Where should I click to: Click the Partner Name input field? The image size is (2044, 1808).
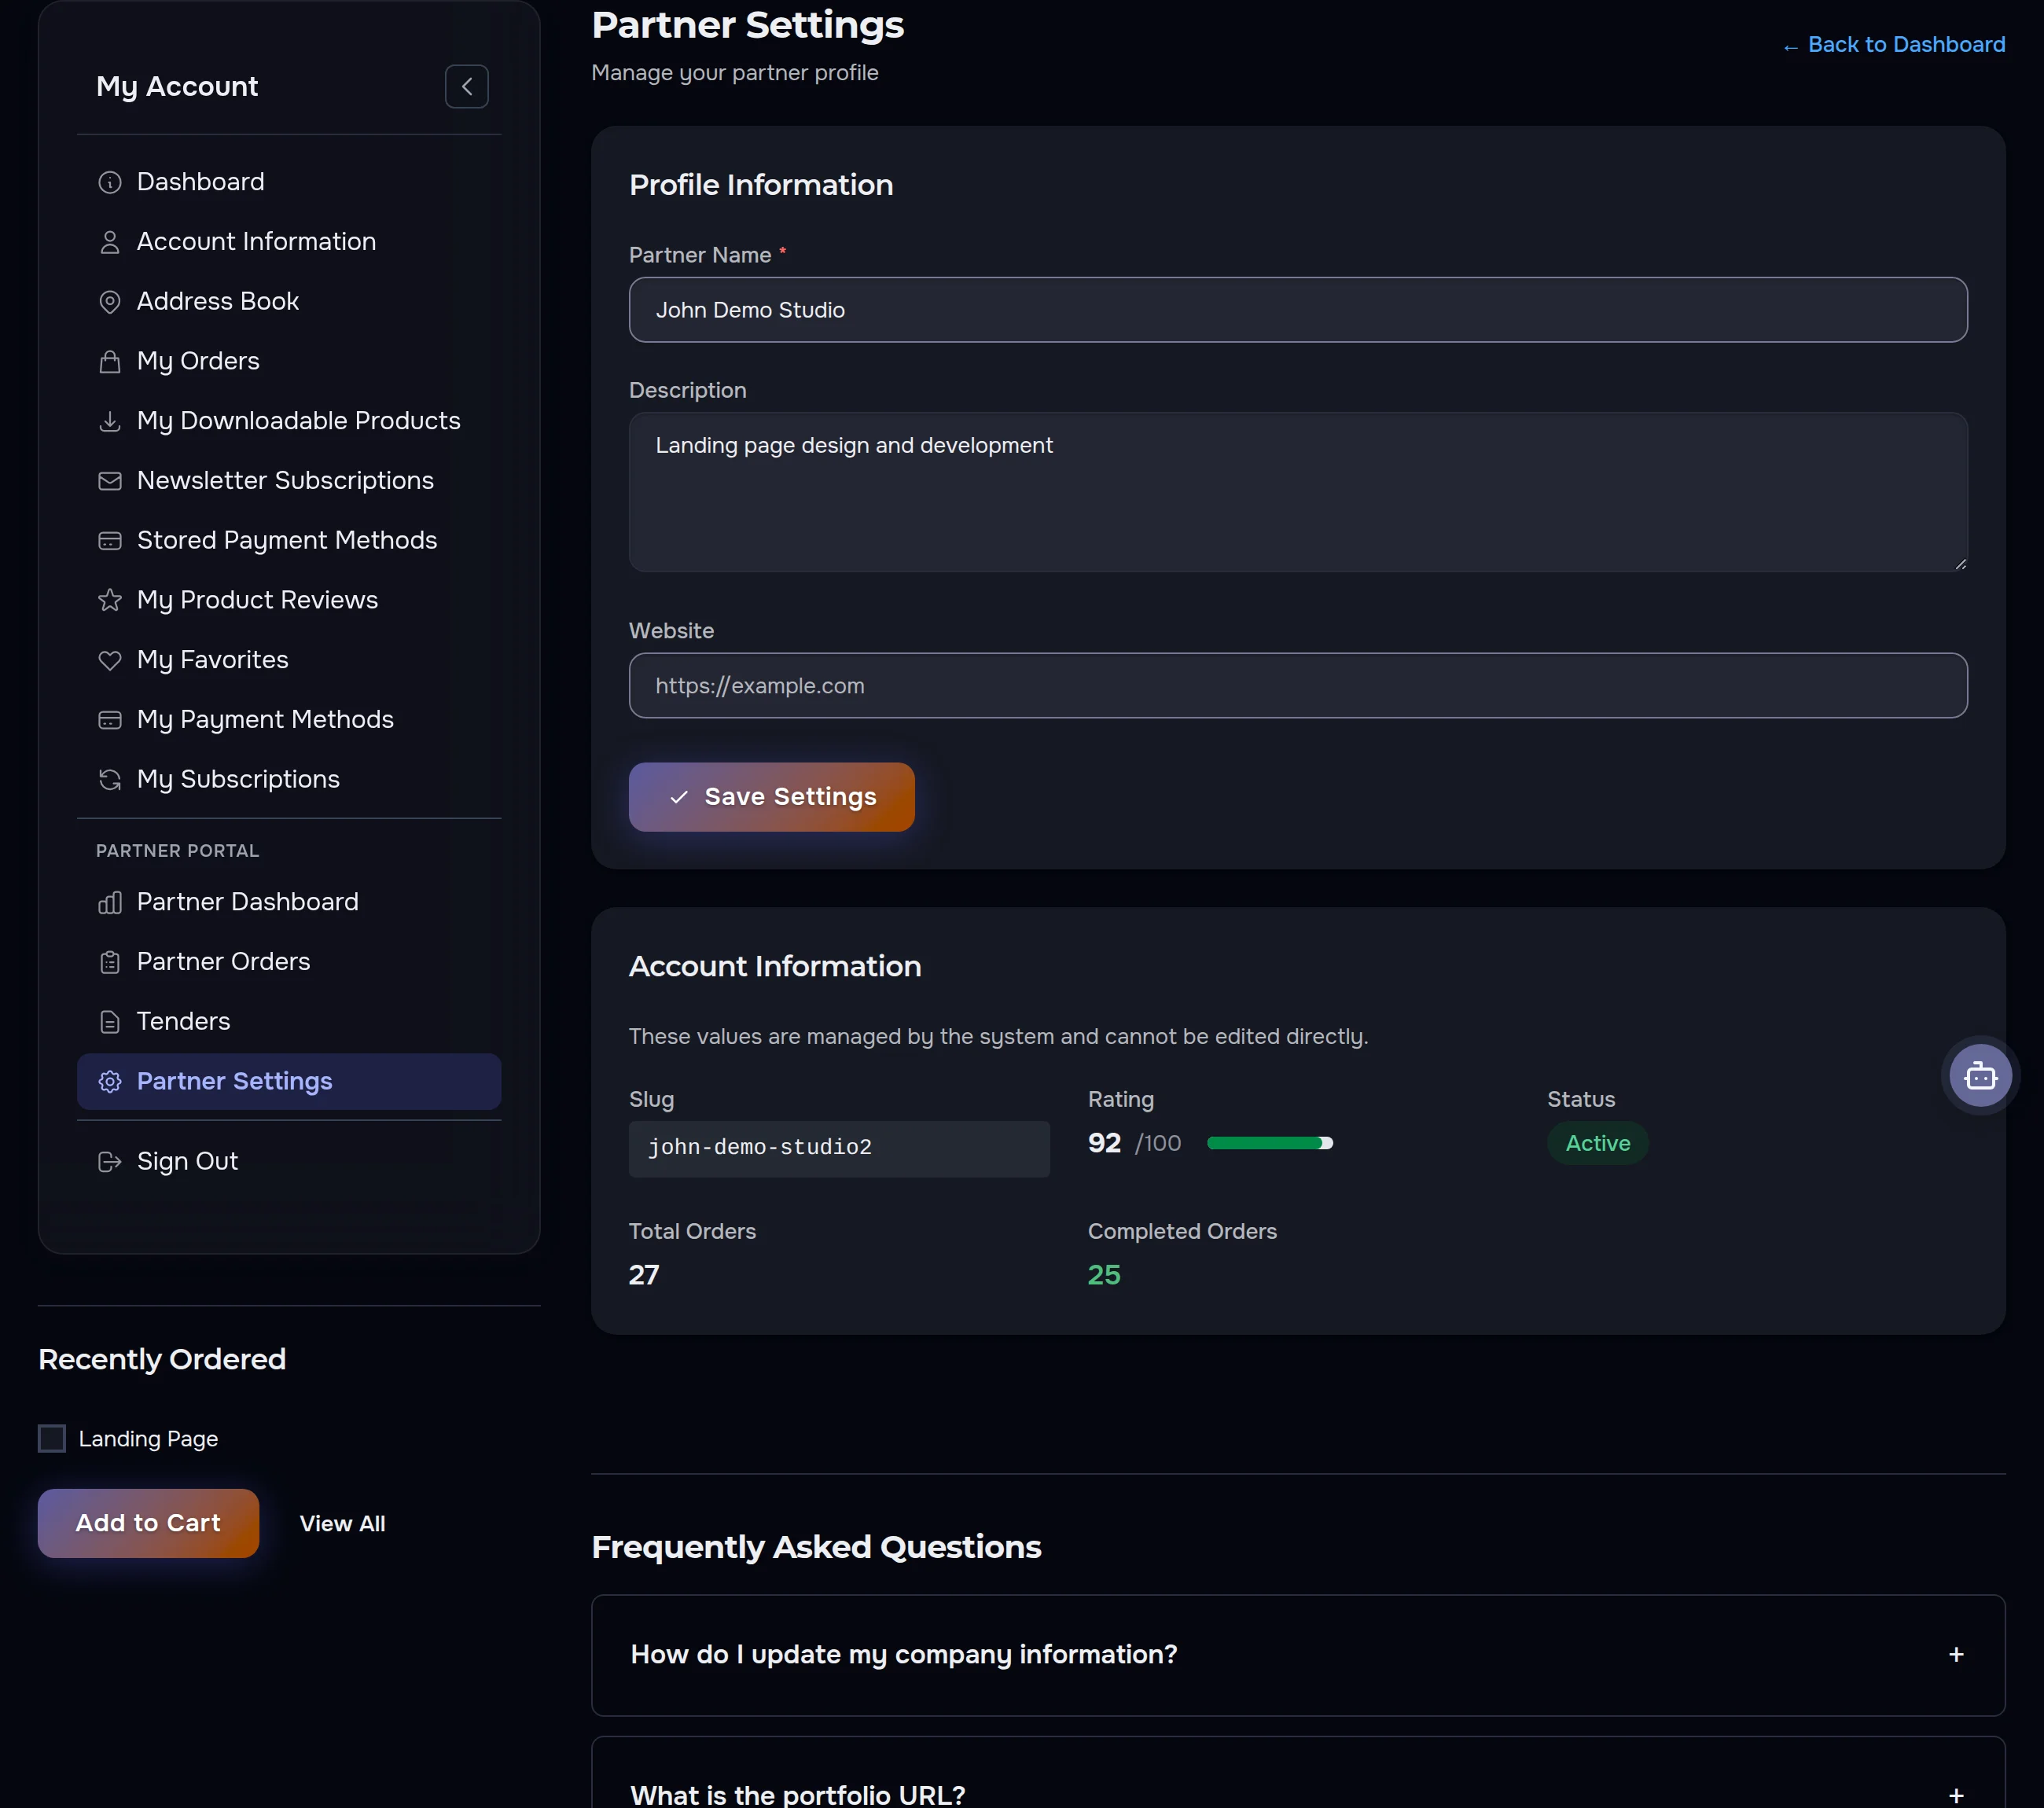tap(1298, 310)
